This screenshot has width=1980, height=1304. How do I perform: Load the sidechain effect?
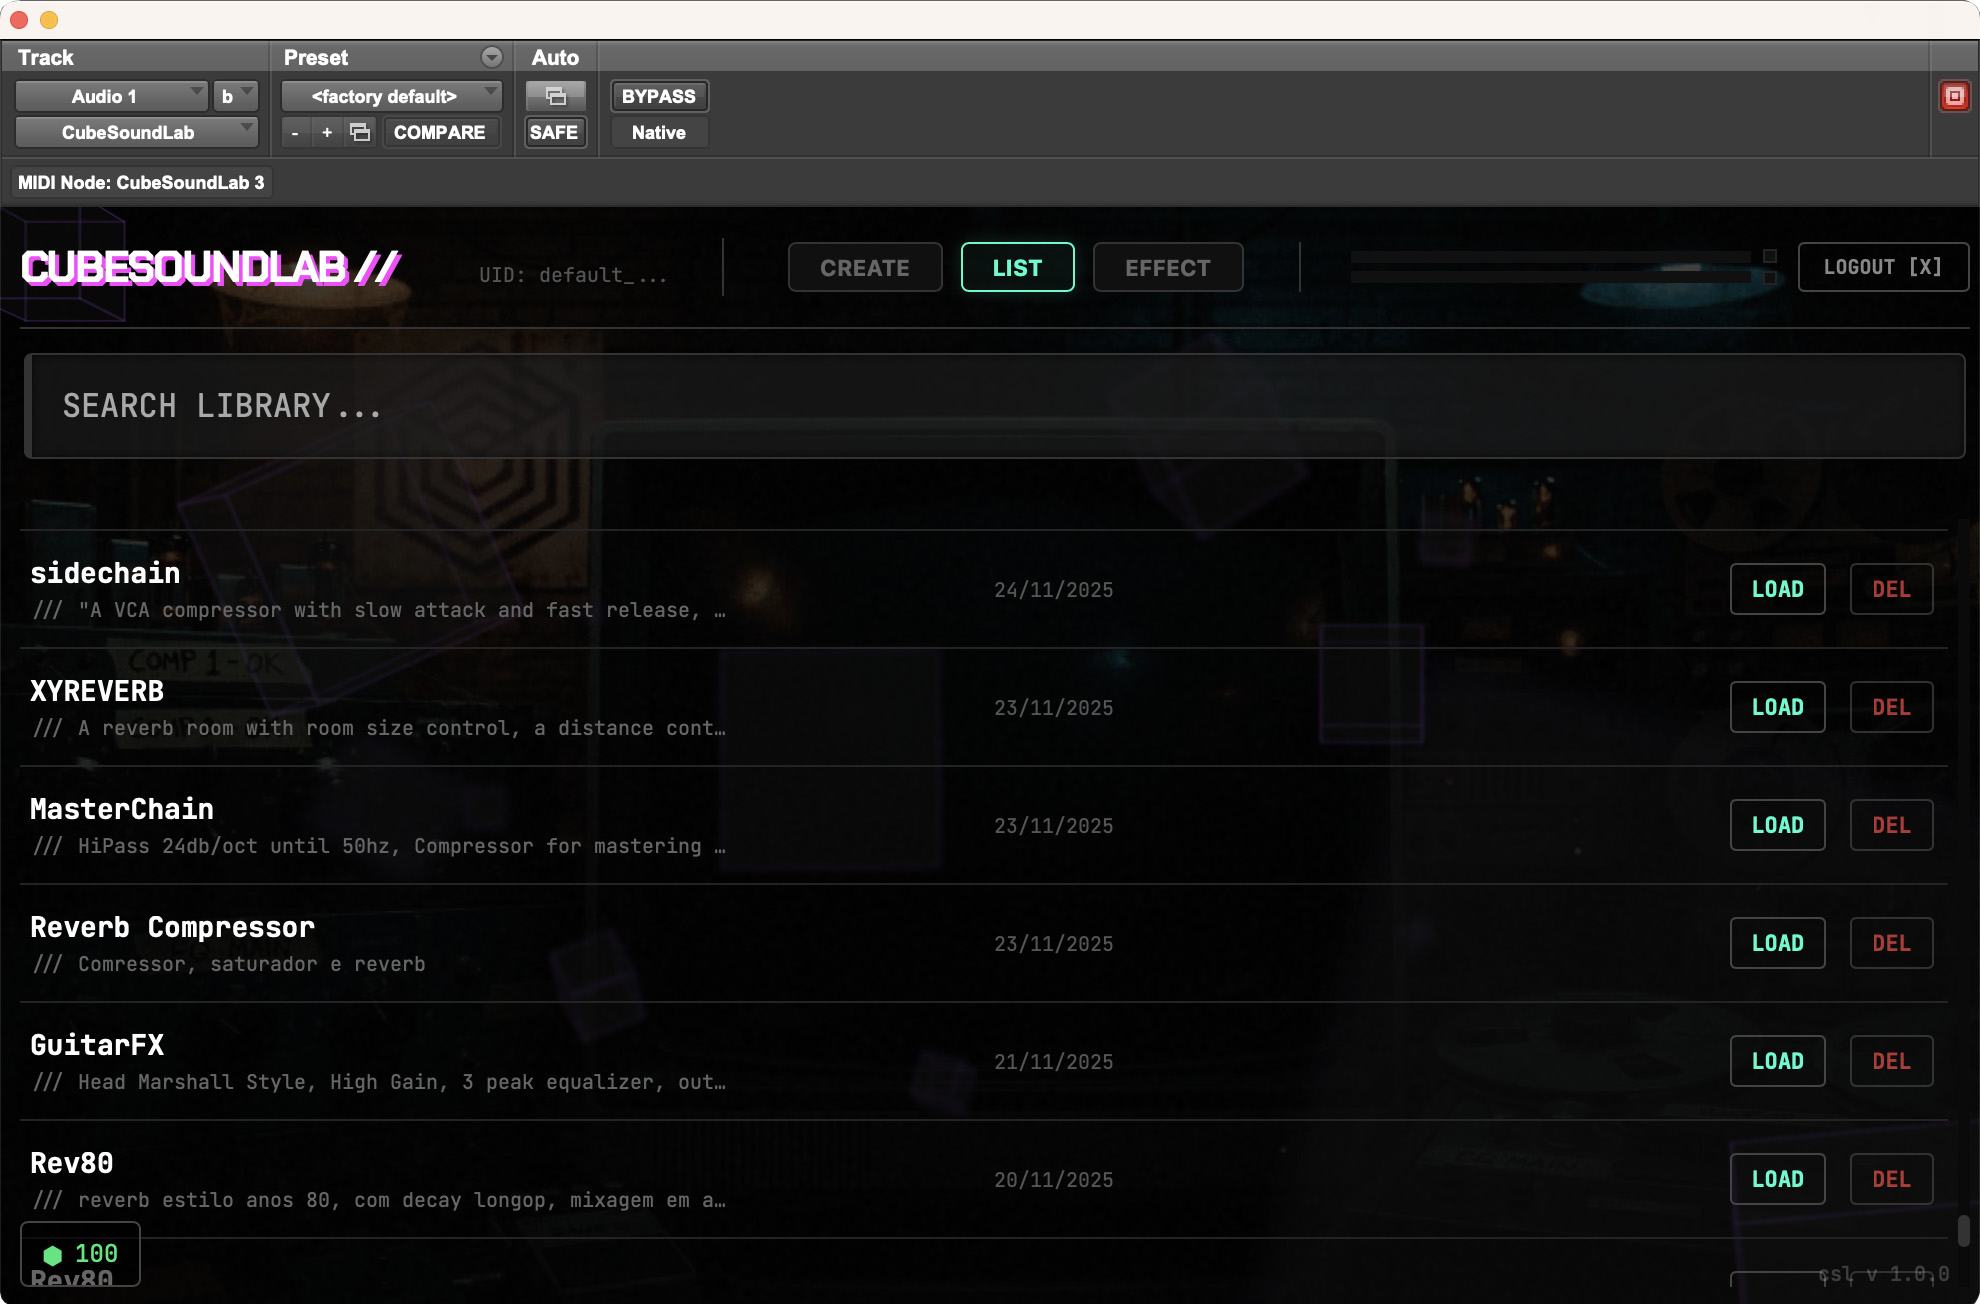pos(1777,589)
